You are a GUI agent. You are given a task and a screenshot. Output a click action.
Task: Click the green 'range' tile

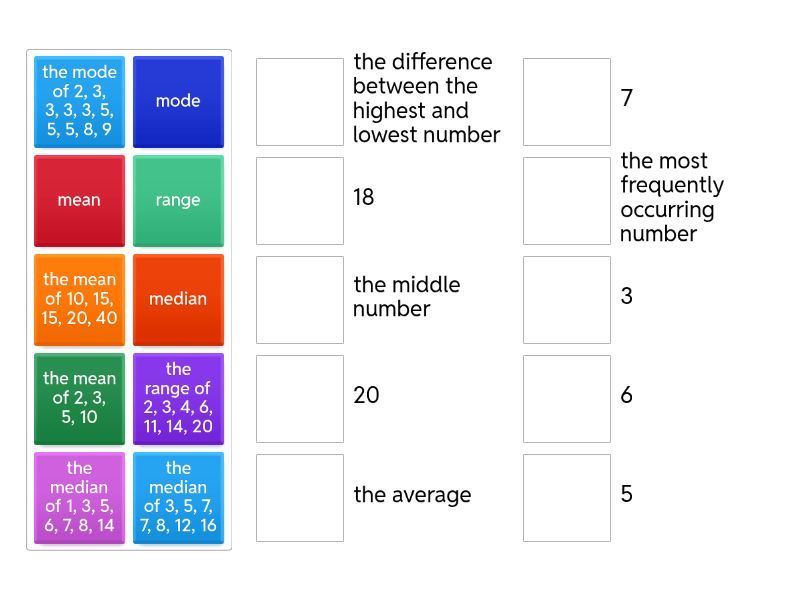(178, 200)
